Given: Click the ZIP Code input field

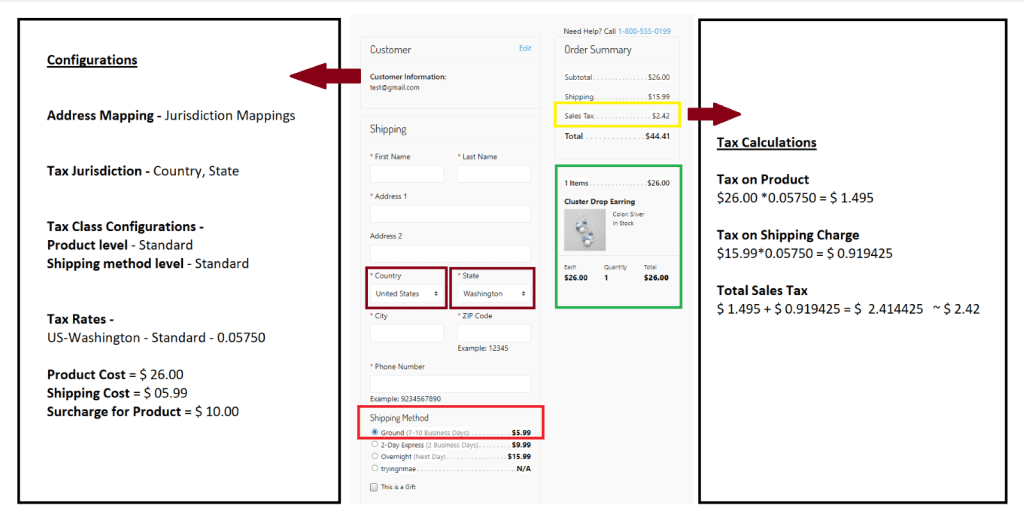Looking at the screenshot, I should coord(494,333).
